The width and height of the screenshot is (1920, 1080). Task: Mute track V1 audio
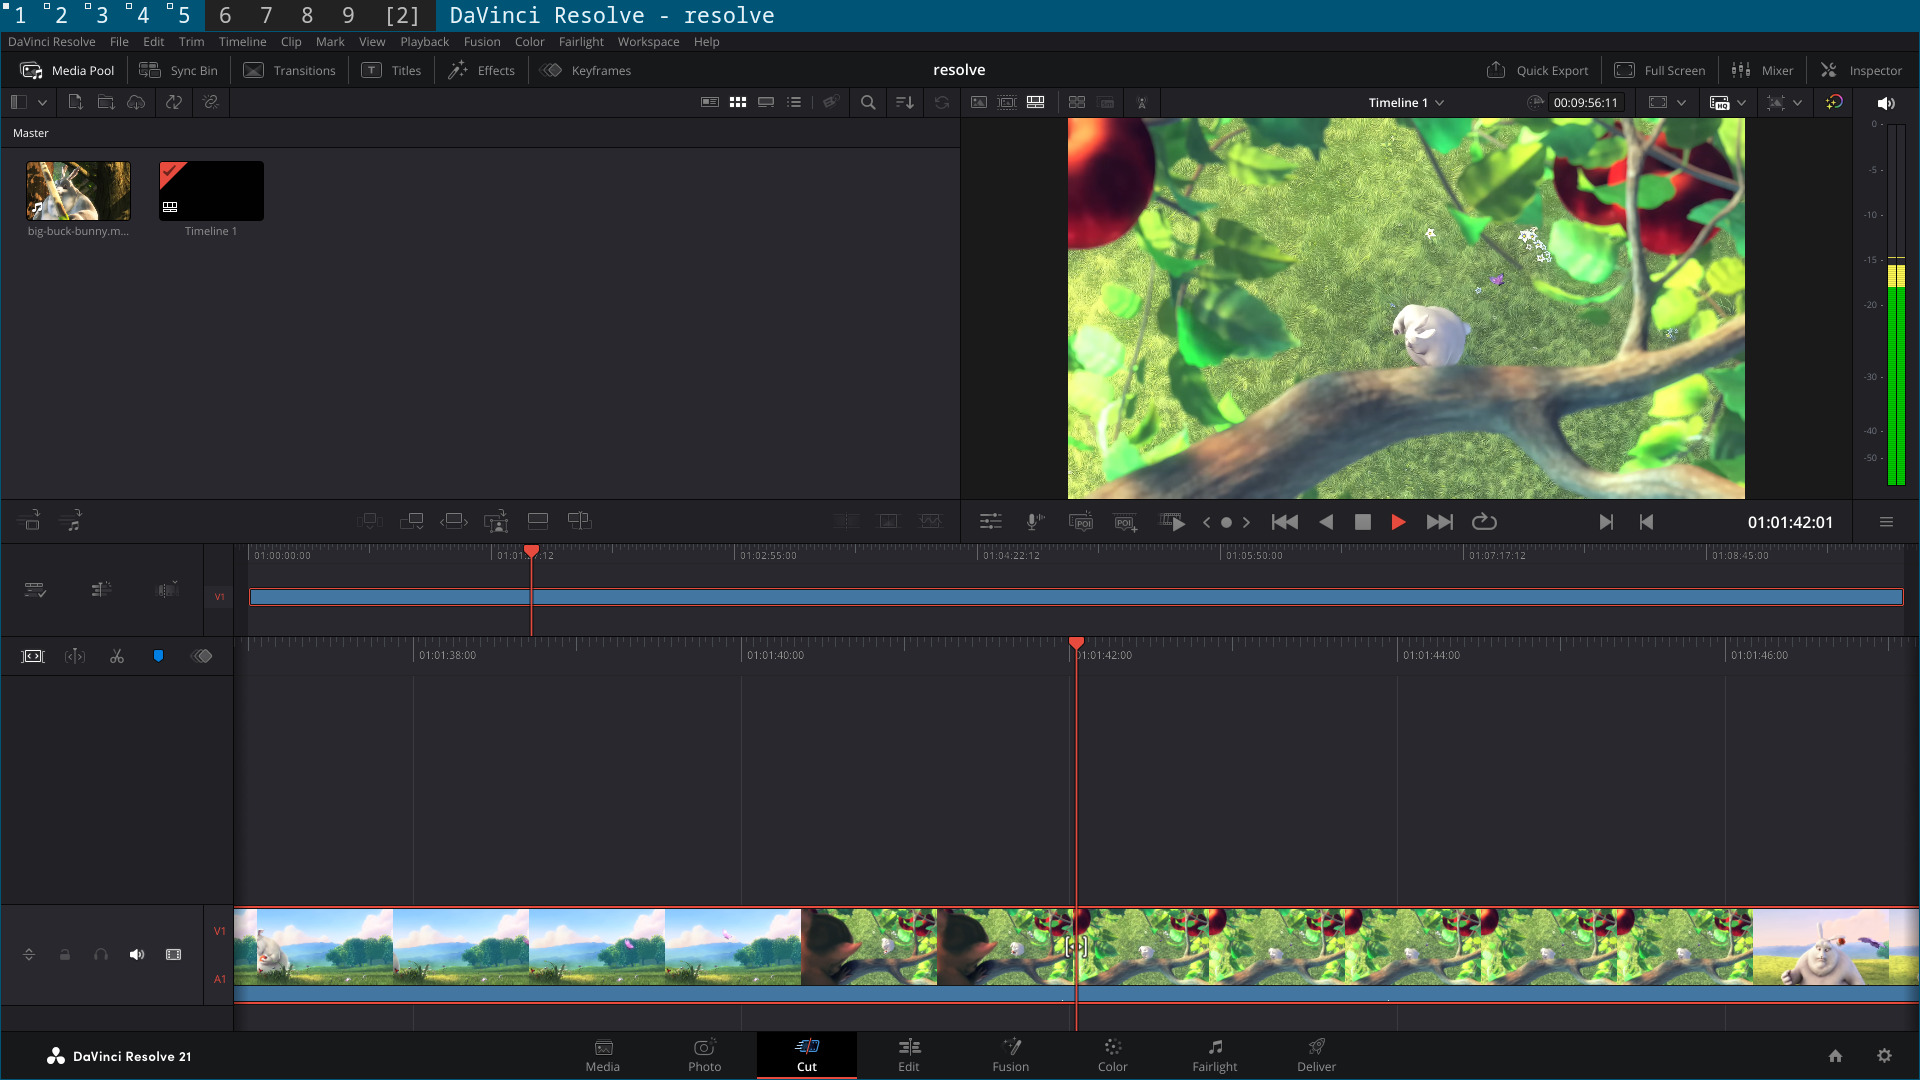click(x=137, y=955)
